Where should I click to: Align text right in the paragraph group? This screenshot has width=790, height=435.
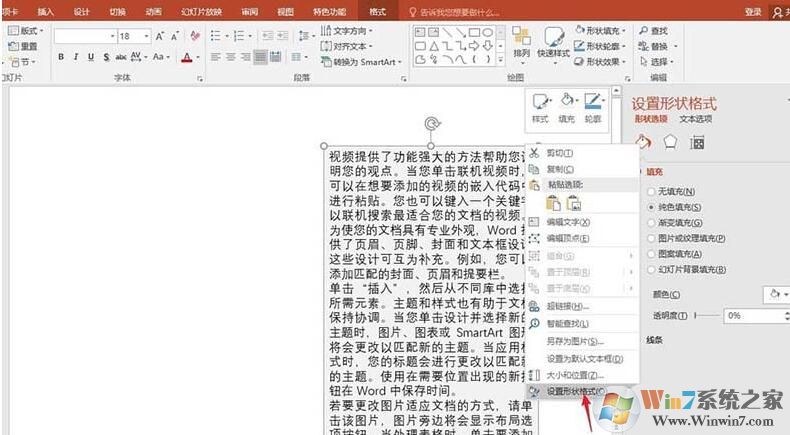245,57
